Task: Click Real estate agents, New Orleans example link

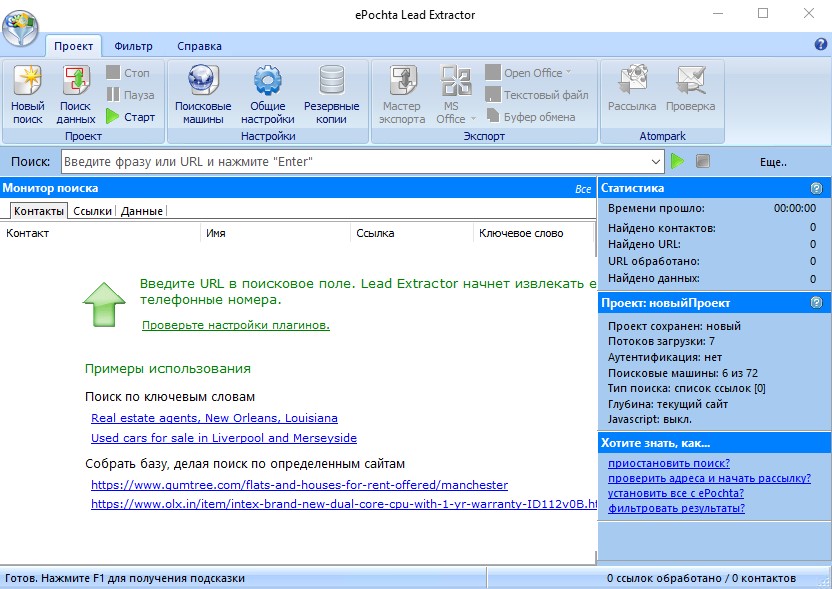Action: (214, 418)
